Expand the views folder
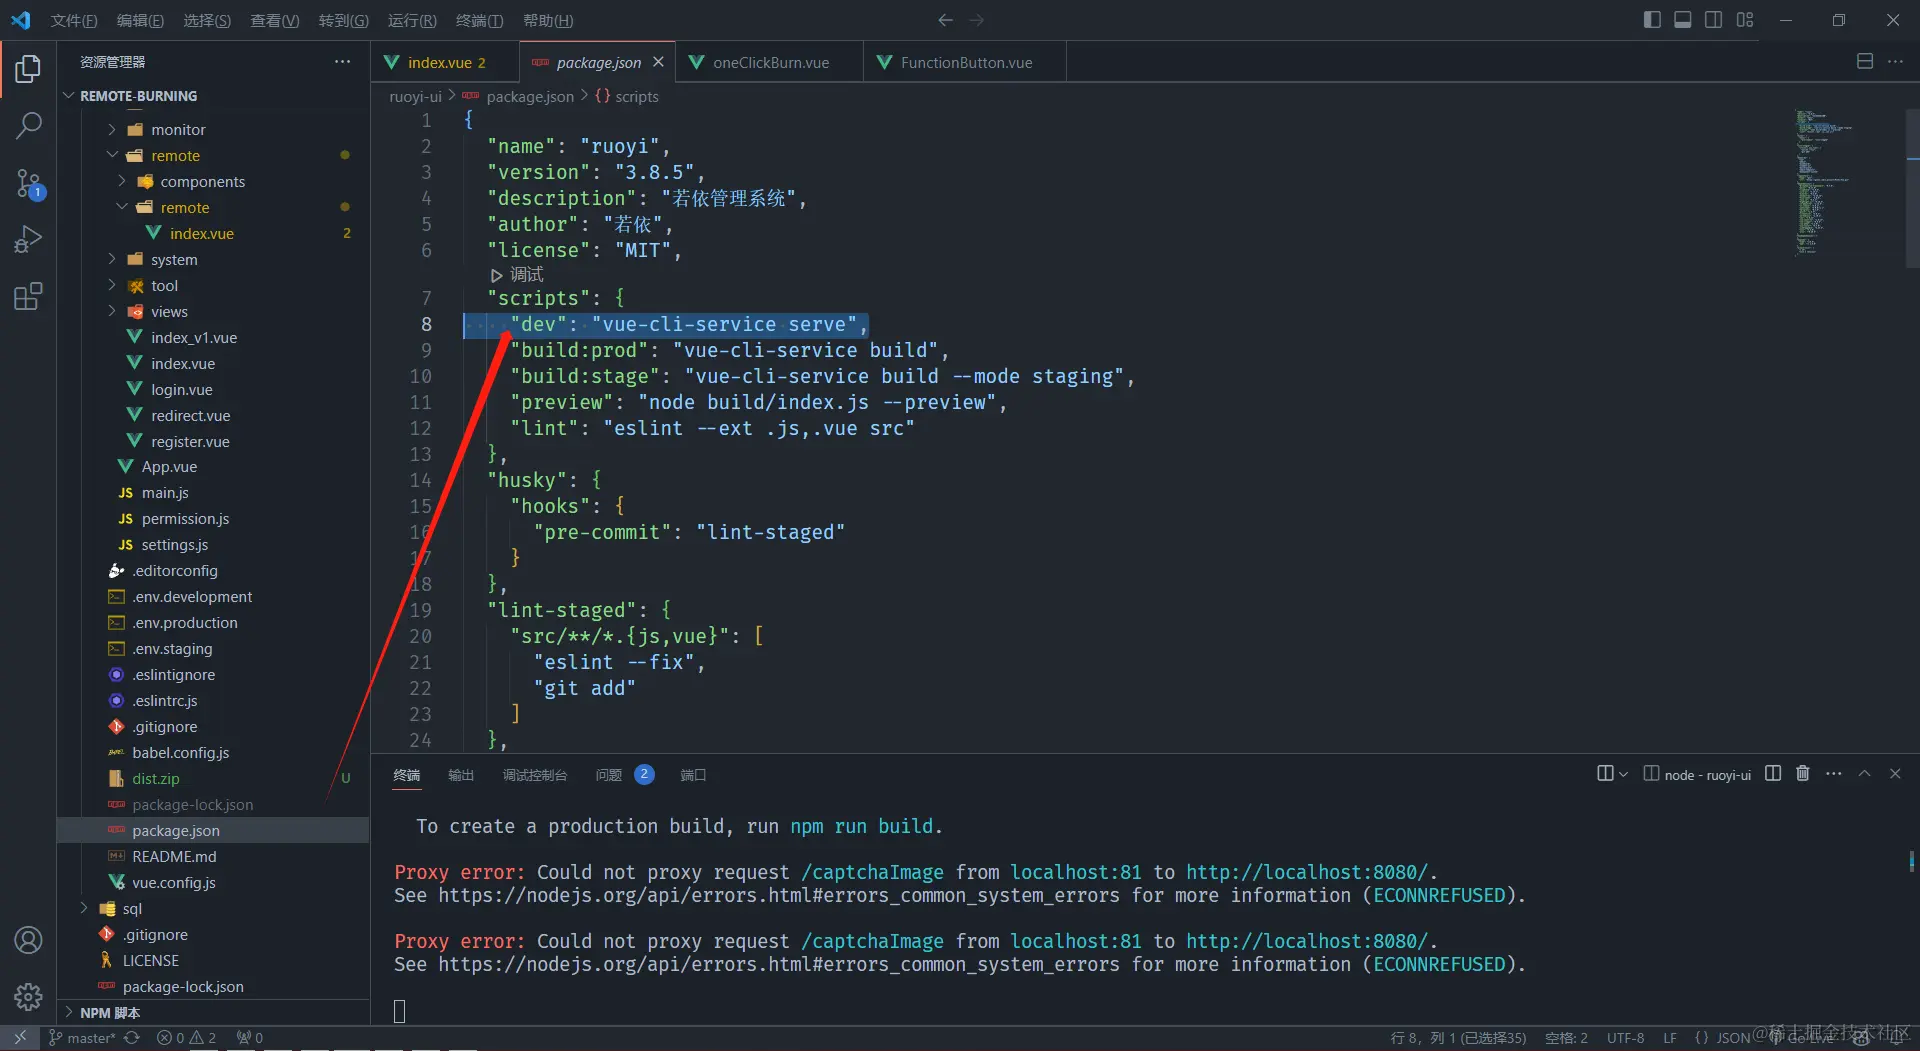The width and height of the screenshot is (1920, 1051). [169, 312]
